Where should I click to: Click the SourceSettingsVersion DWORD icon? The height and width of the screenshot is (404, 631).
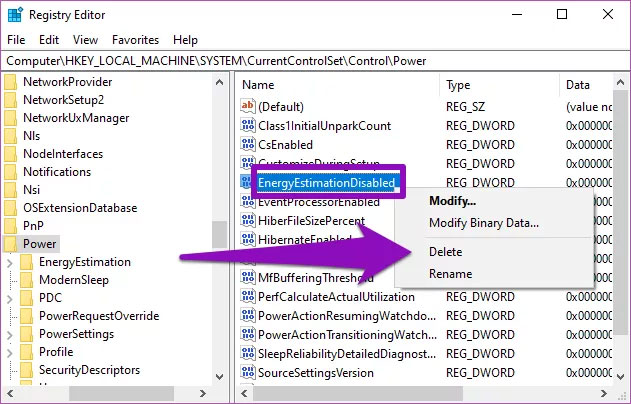pos(248,372)
